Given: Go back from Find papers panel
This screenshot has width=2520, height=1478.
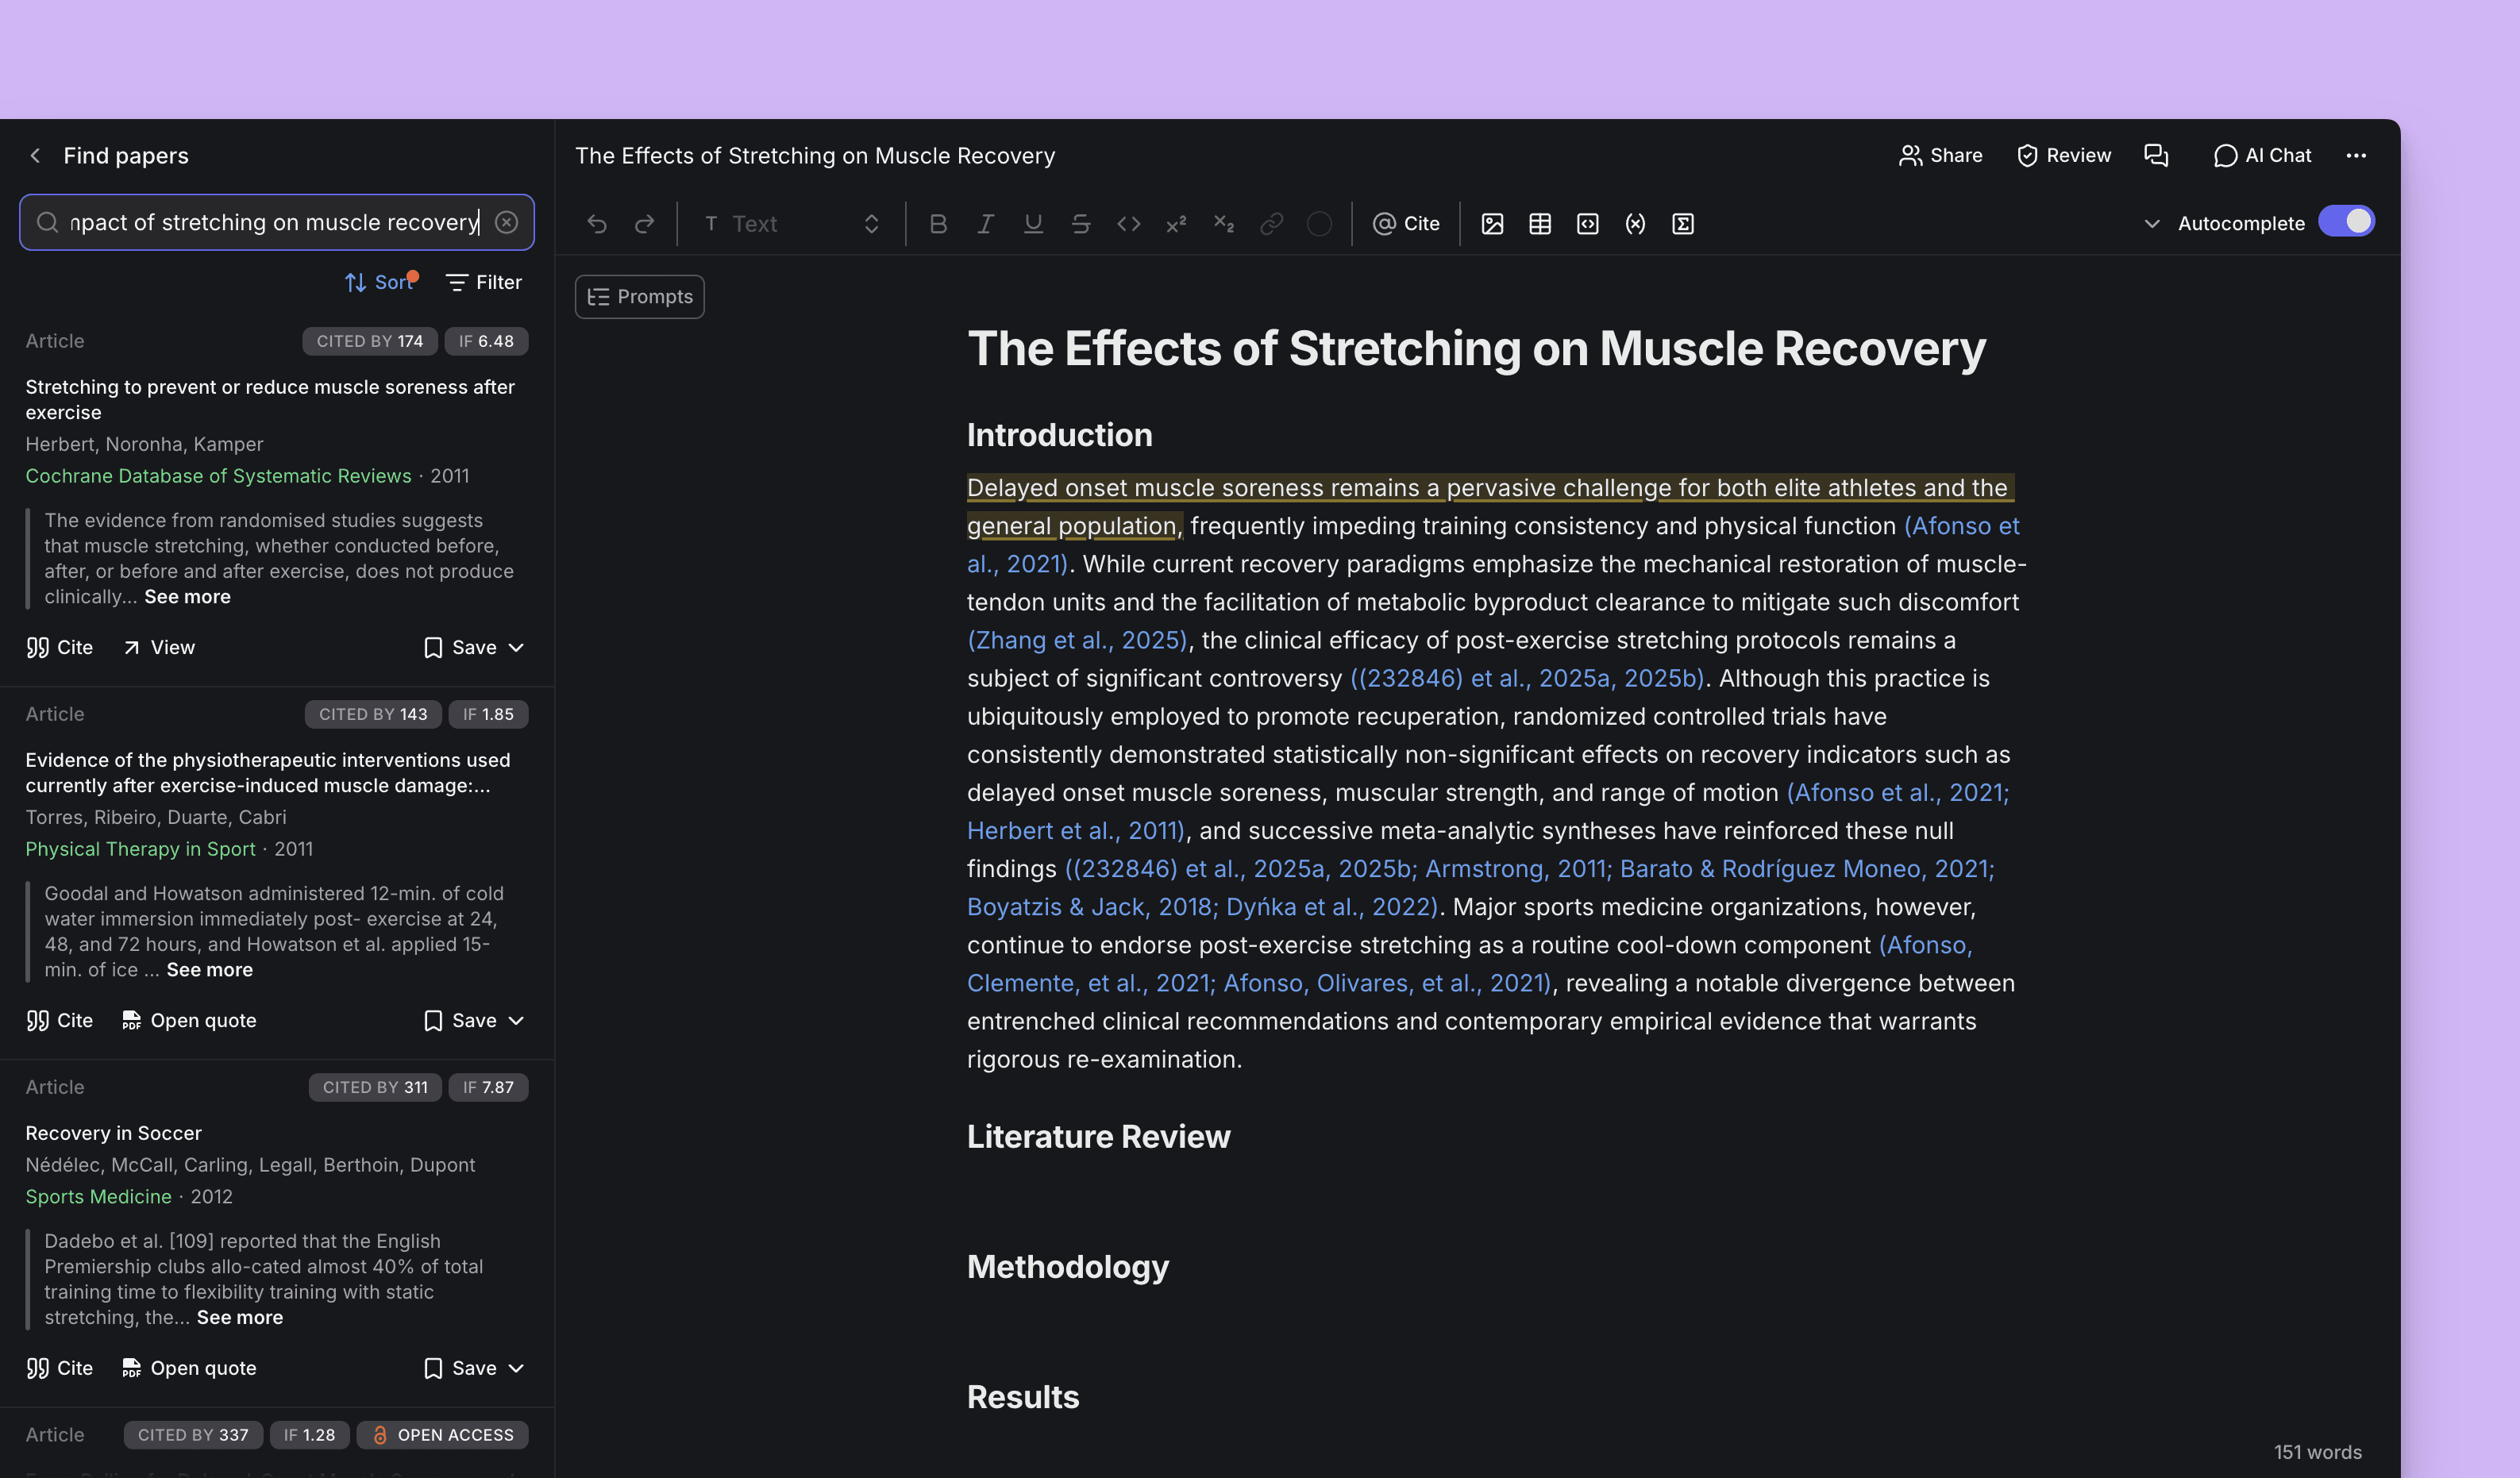Looking at the screenshot, I should click(35, 156).
